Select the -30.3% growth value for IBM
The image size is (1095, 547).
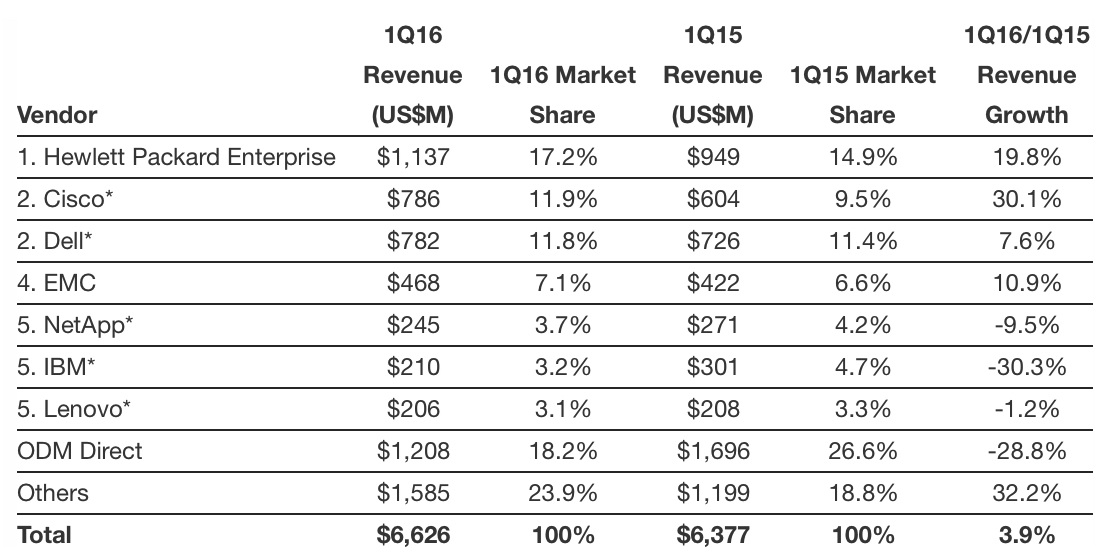coord(1027,367)
